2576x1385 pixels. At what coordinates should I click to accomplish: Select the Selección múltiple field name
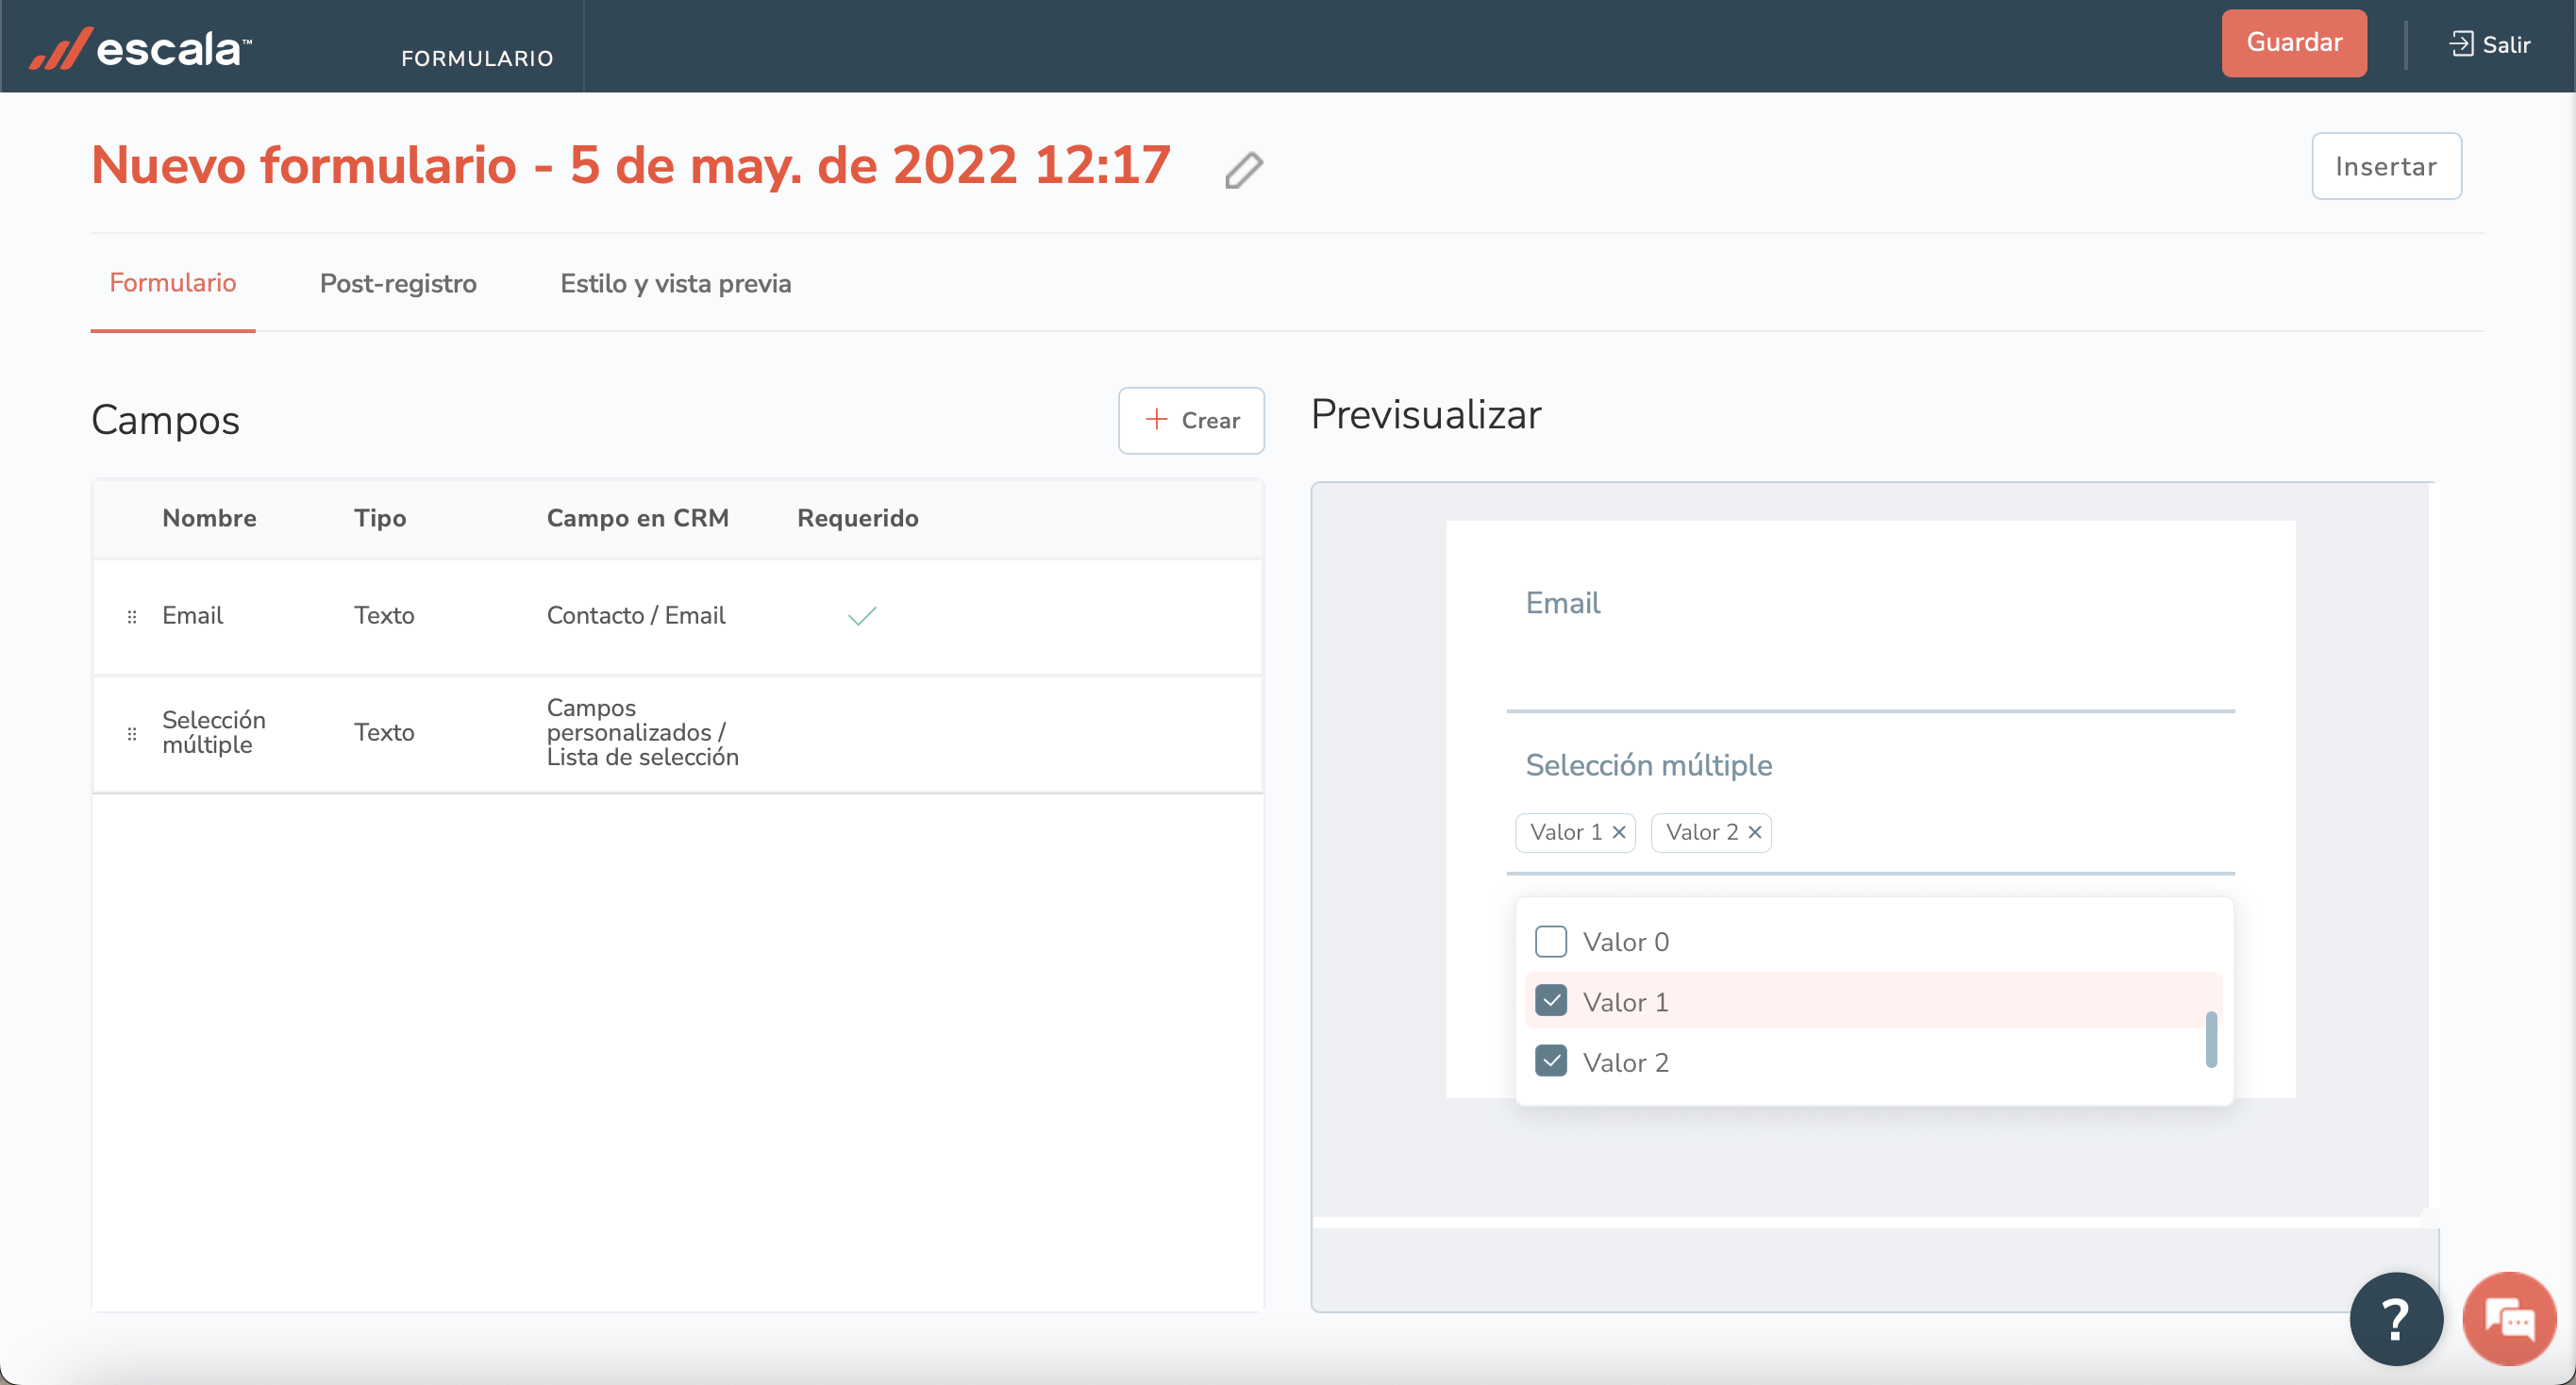coord(214,732)
